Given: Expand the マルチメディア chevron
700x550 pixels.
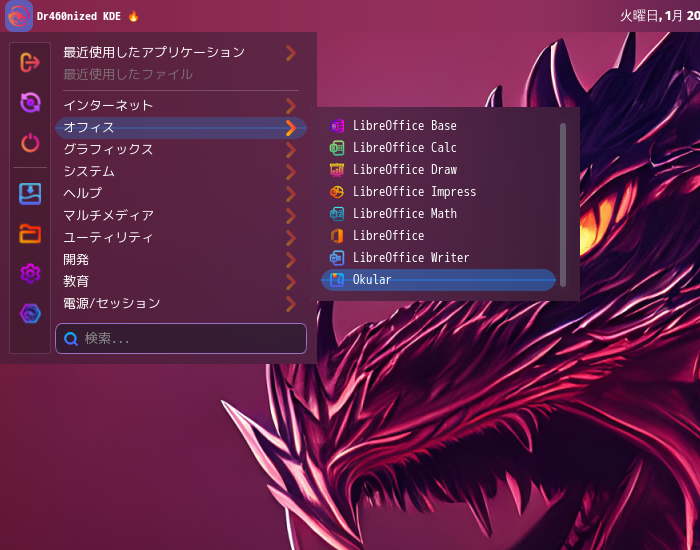Looking at the screenshot, I should pos(291,216).
